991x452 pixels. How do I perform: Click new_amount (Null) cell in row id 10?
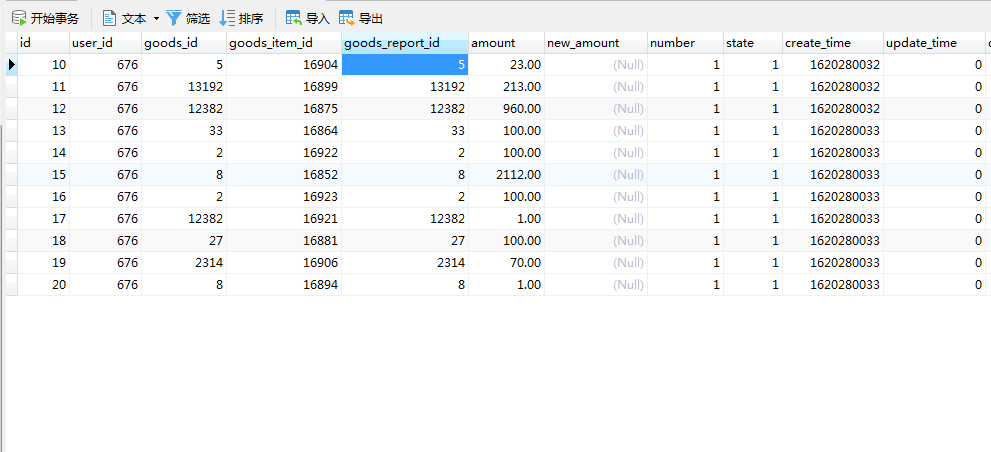pos(596,64)
